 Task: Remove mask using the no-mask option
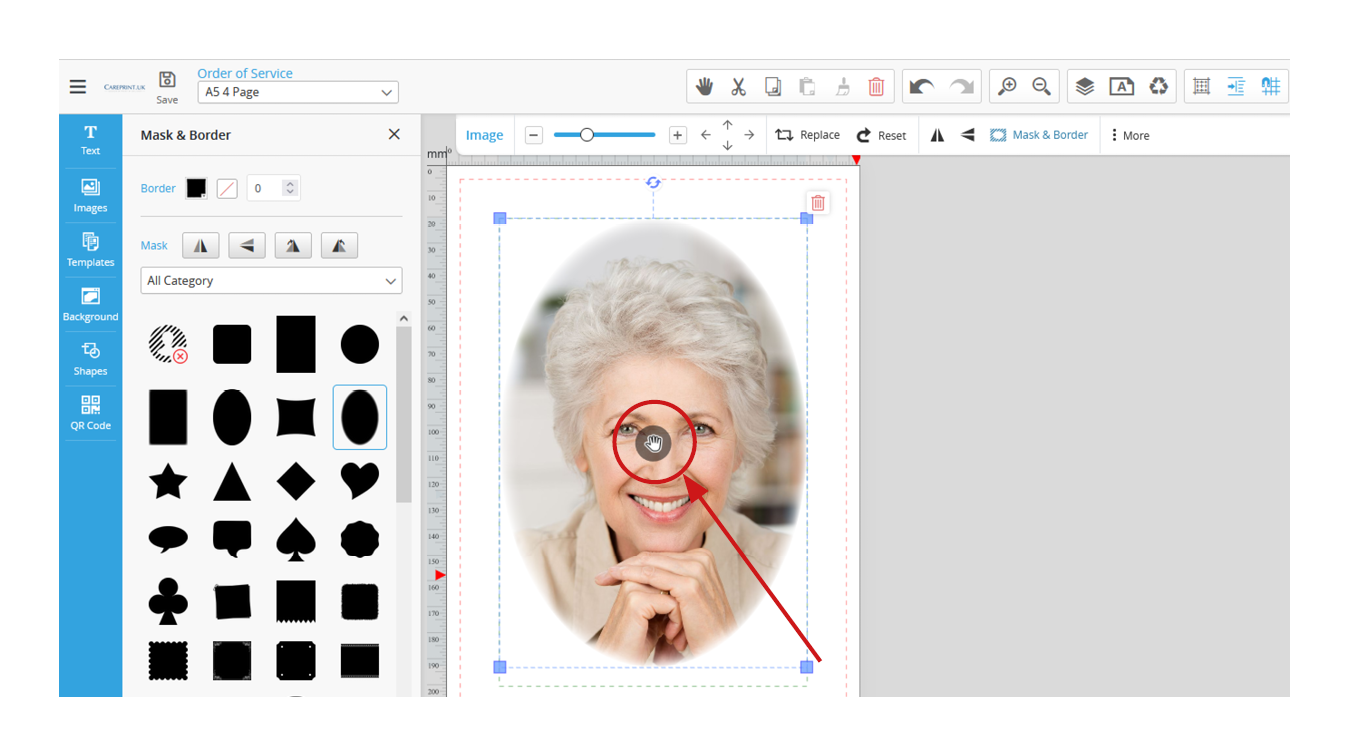[x=168, y=344]
